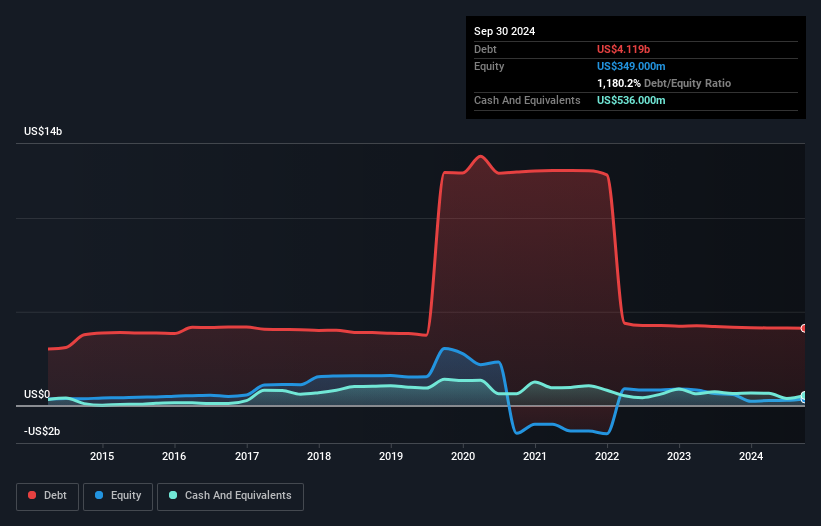821x526 pixels.
Task: Click the red Debt legend dot
Action: pyautogui.click(x=32, y=495)
